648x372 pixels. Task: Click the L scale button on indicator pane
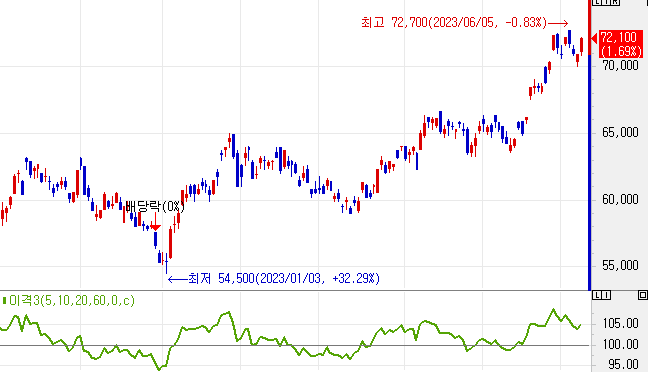click(x=597, y=295)
